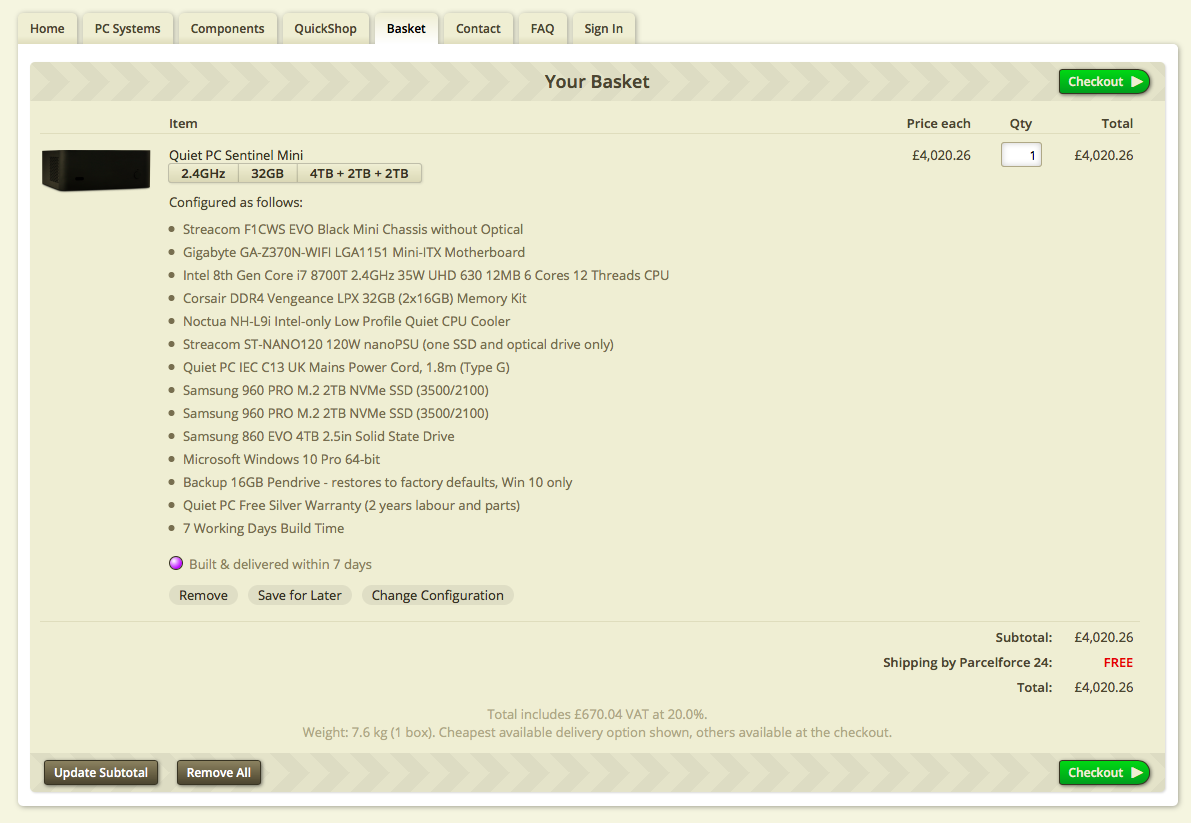Click the red FREE shipping value
1191x823 pixels.
coord(1118,662)
